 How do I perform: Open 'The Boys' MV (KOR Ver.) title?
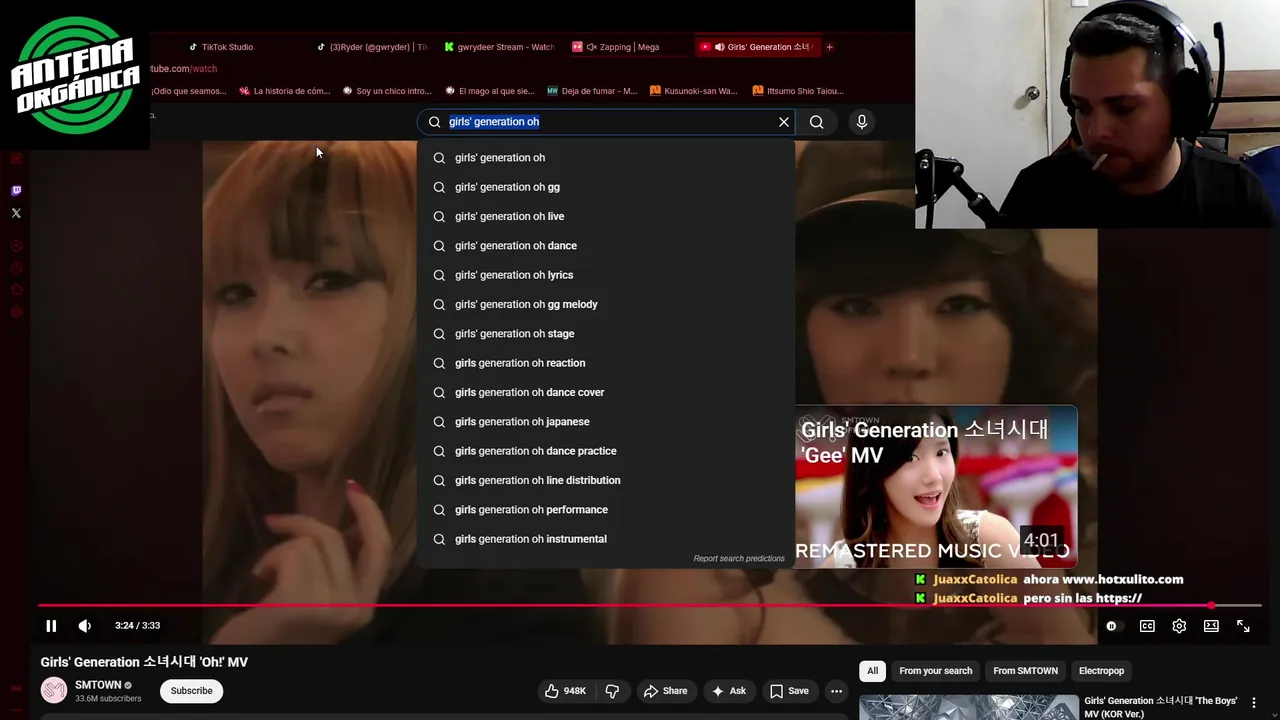1160,707
